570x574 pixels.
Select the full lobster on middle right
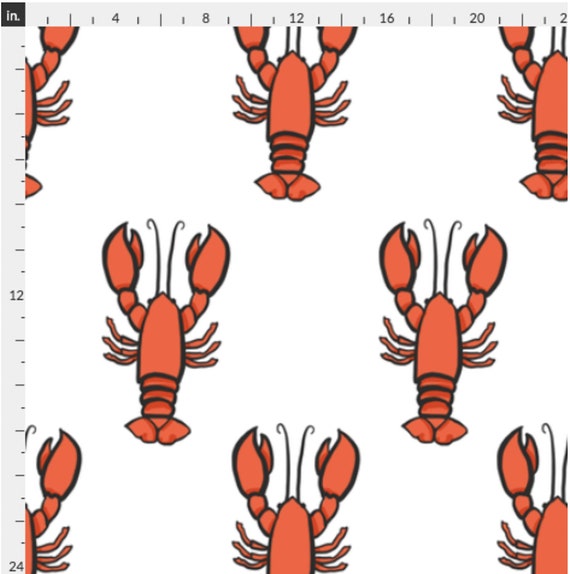coord(443,332)
